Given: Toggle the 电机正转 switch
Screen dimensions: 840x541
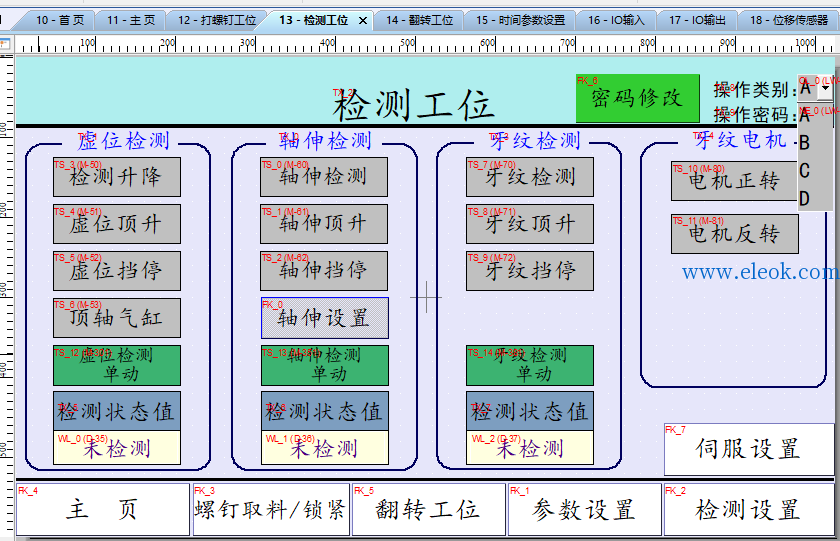Looking at the screenshot, I should pyautogui.click(x=734, y=181).
